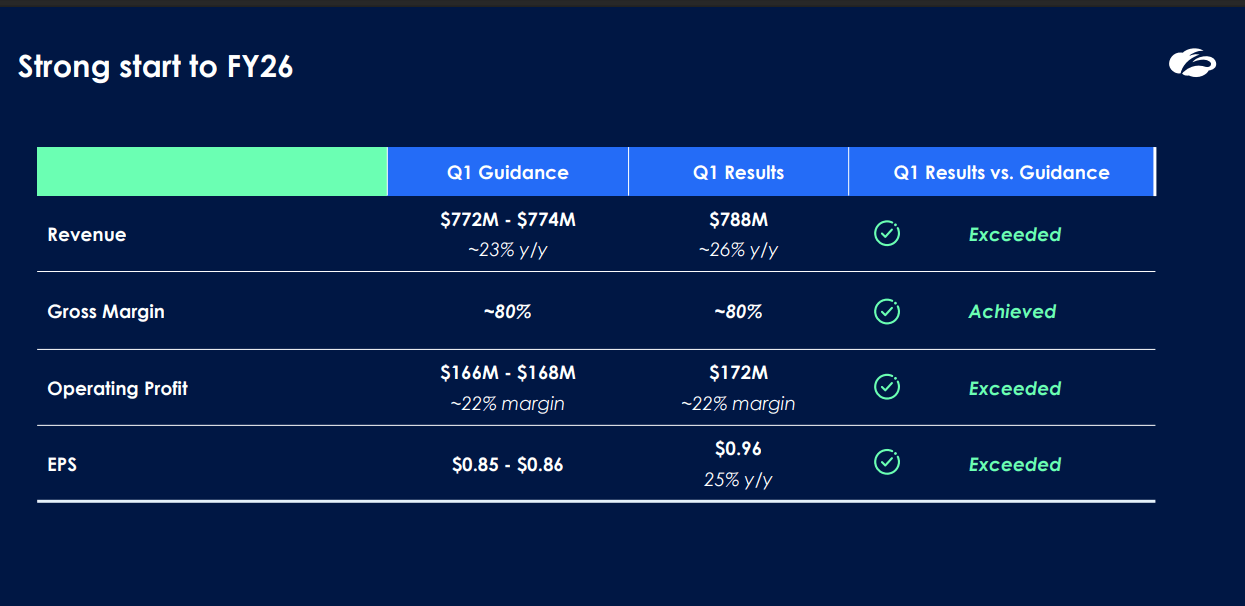Switch to the Q1 Guidance column header
The height and width of the screenshot is (606, 1245).
[507, 171]
